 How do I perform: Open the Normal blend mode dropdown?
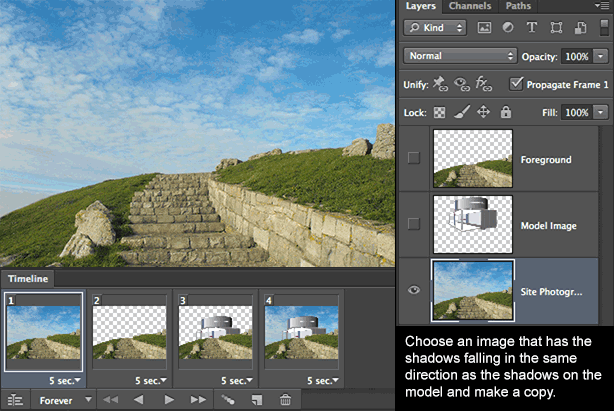(x=460, y=56)
